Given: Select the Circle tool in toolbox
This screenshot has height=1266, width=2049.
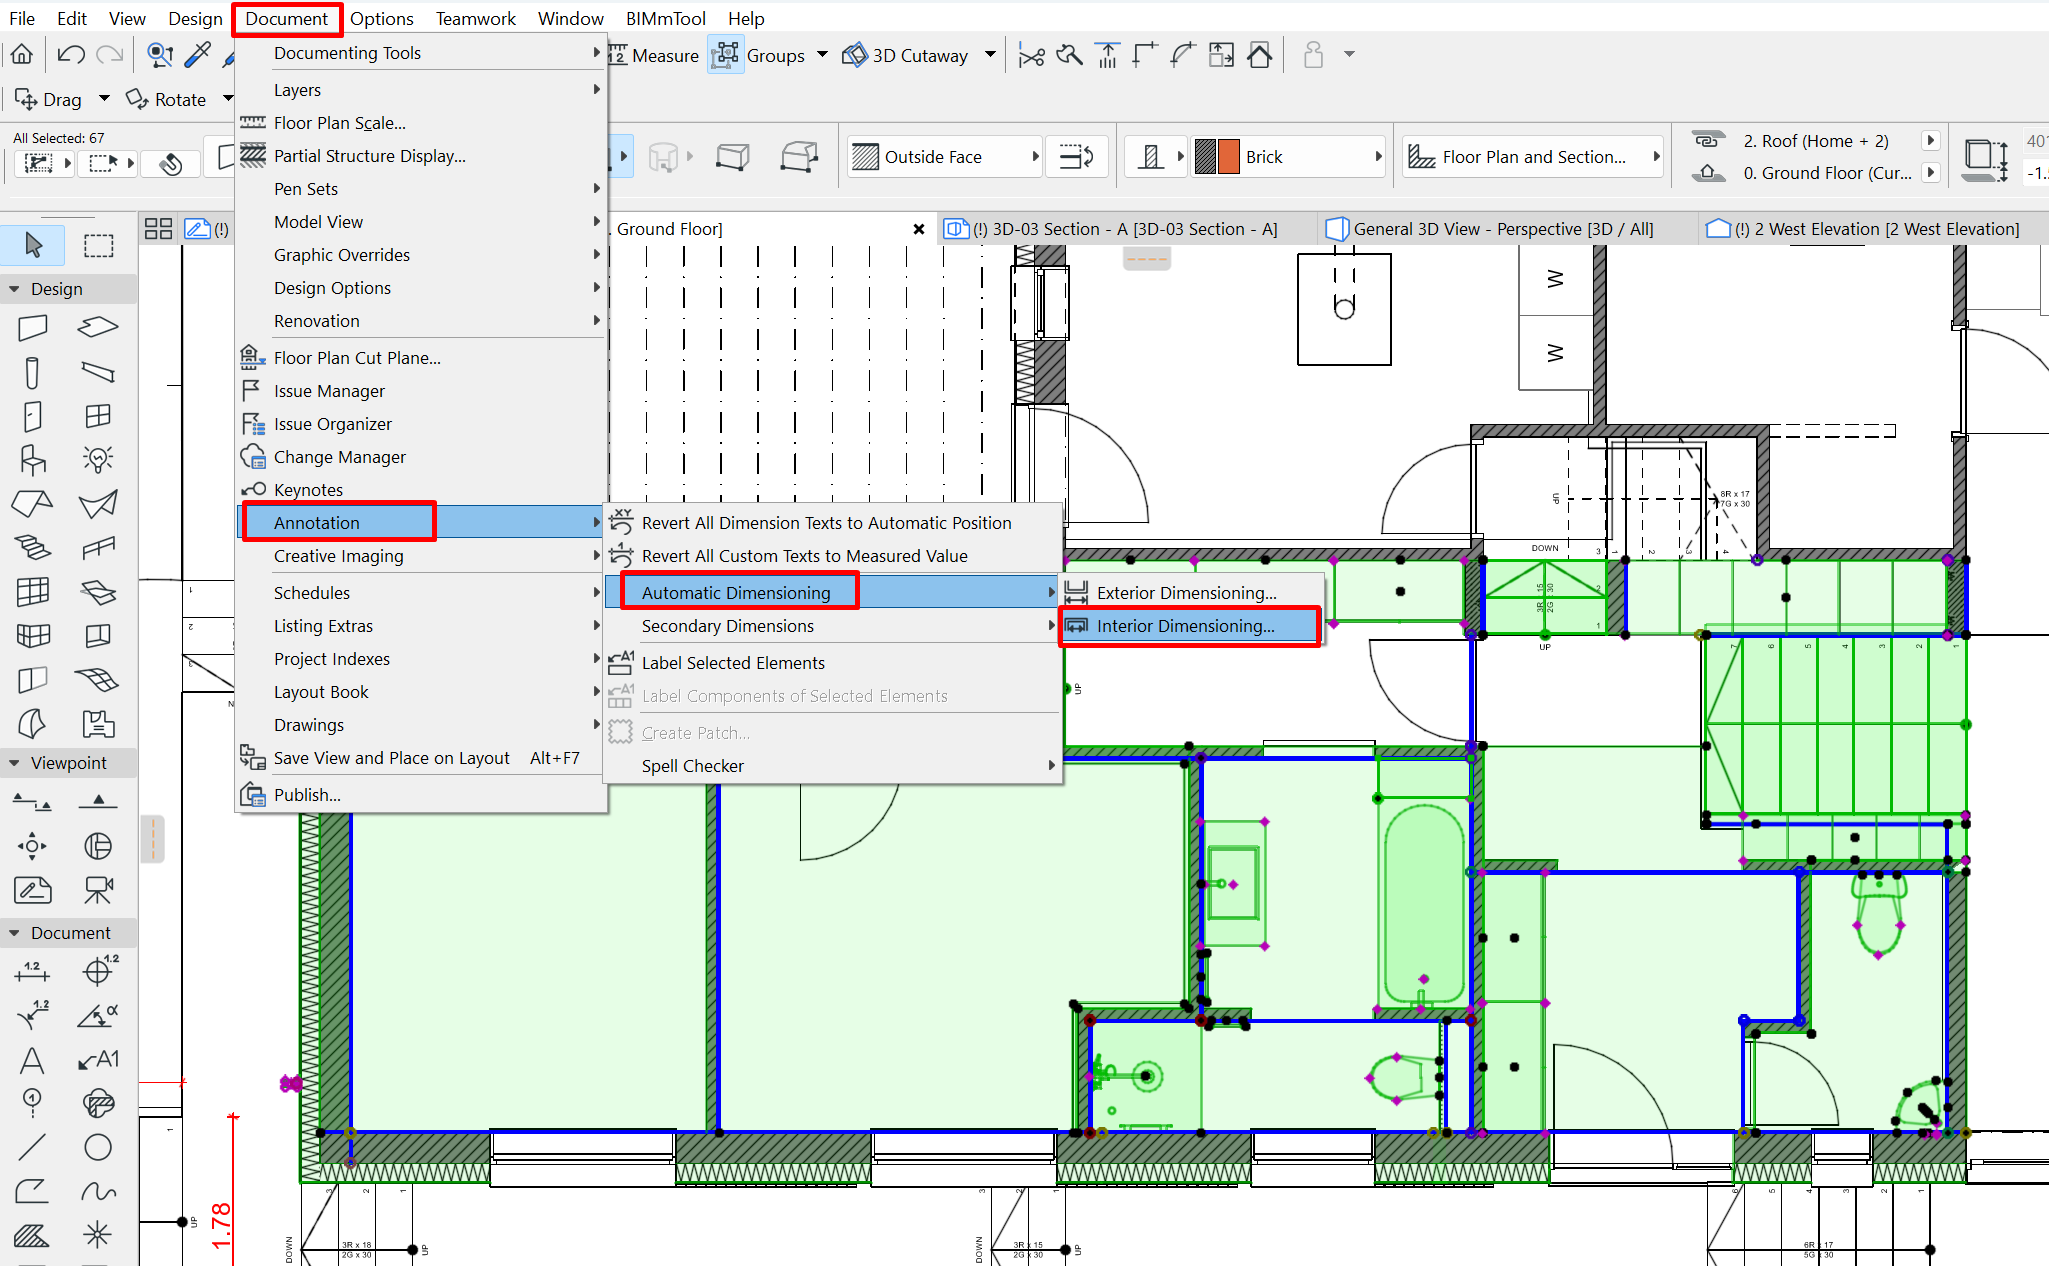Looking at the screenshot, I should click(x=98, y=1147).
